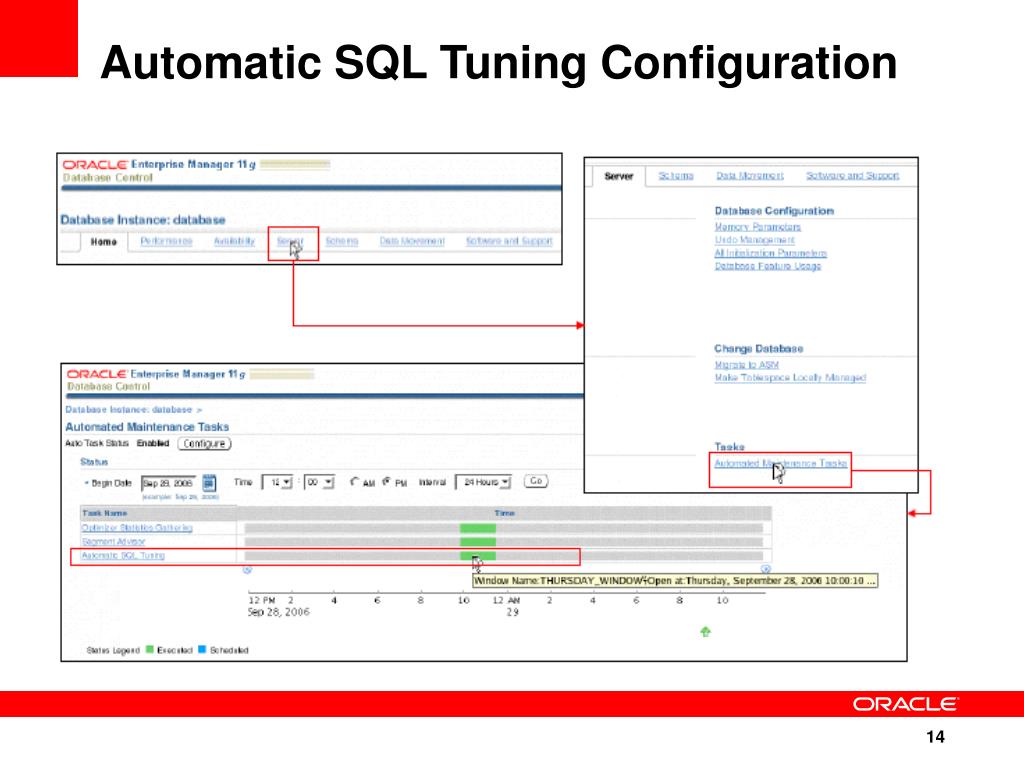Open the Undo Management link
Image resolution: width=1024 pixels, height=768 pixels.
point(754,240)
